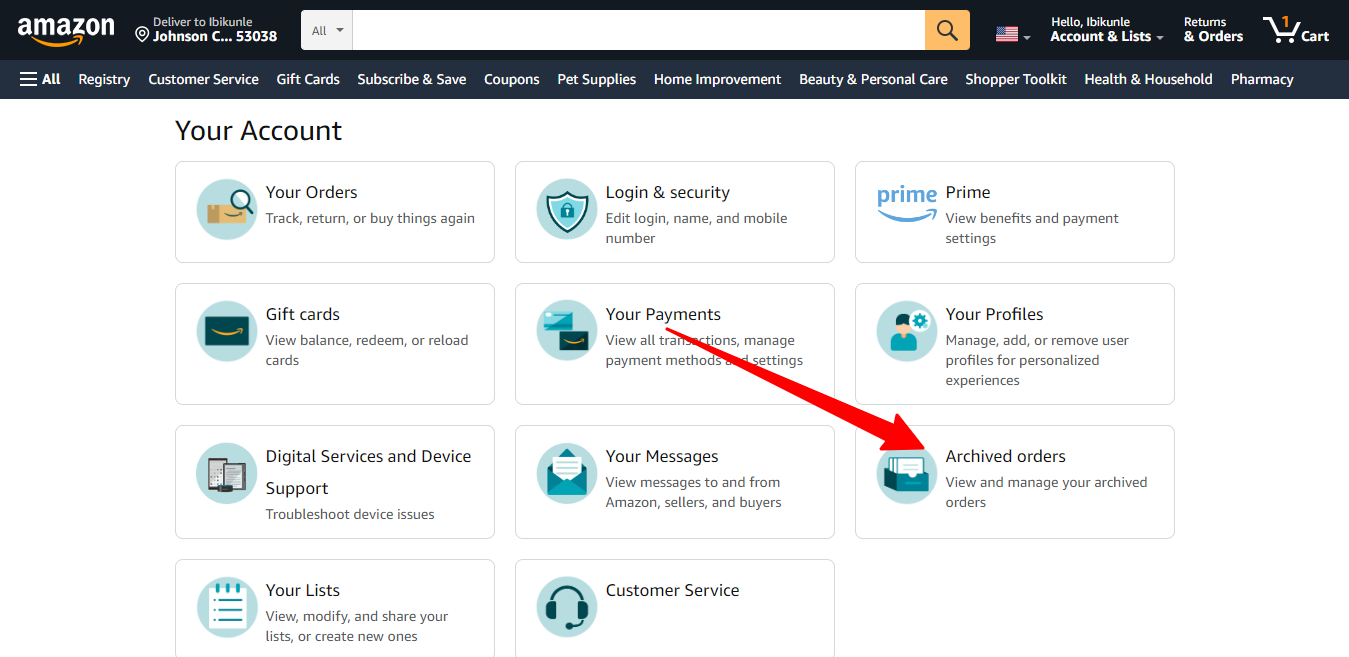
Task: Open the Login & security title
Action: point(668,192)
